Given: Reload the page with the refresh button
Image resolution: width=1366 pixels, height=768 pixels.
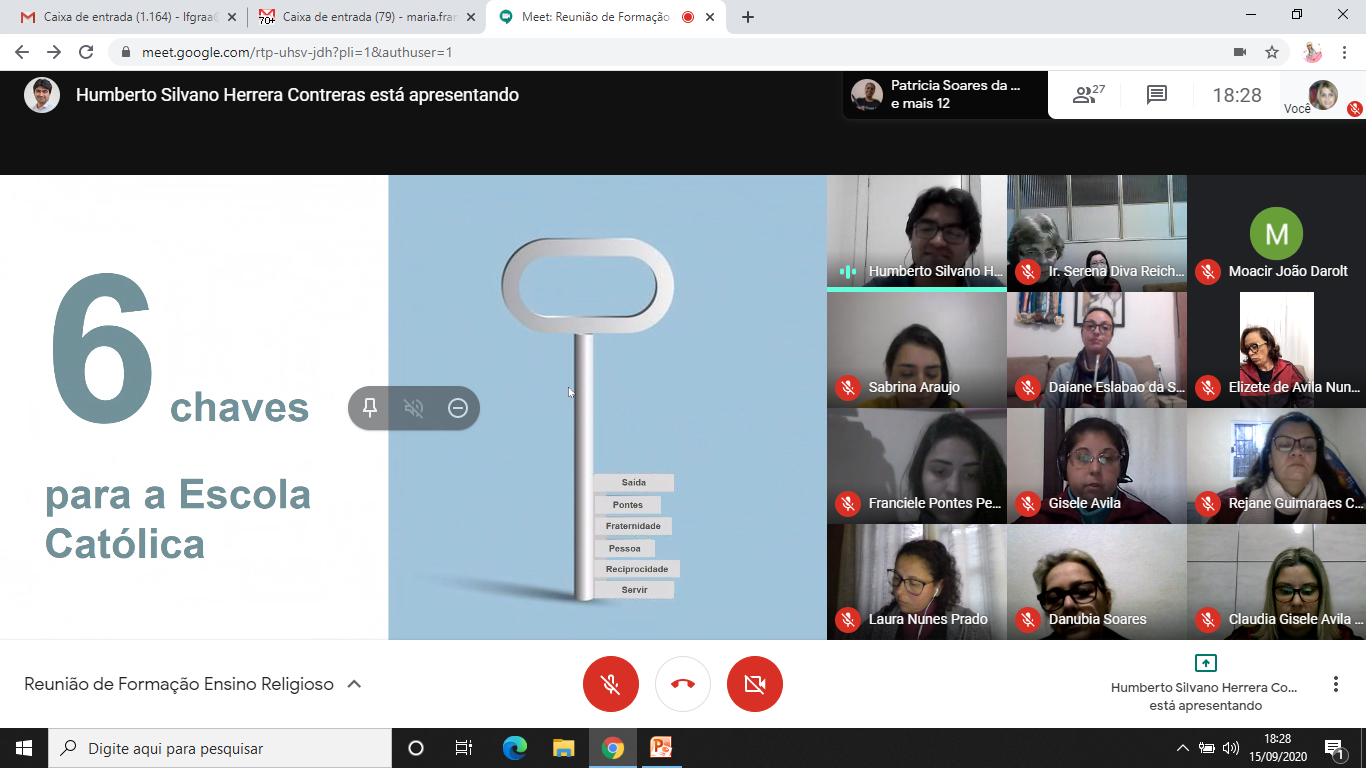Looking at the screenshot, I should [x=86, y=52].
